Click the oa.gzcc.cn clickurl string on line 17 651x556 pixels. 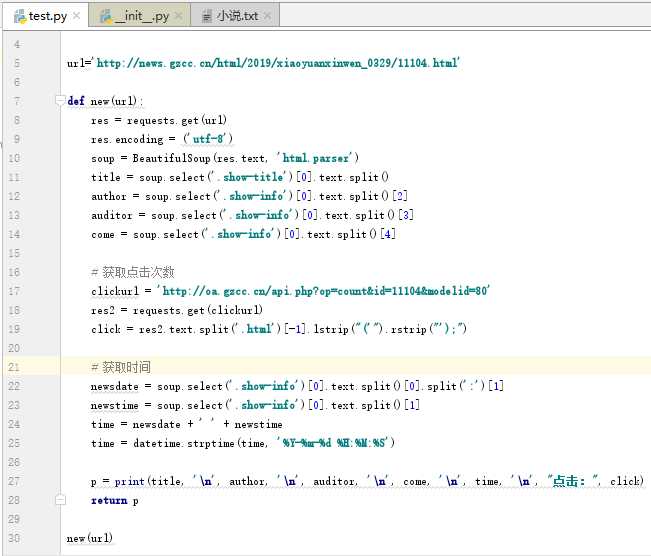(x=323, y=291)
